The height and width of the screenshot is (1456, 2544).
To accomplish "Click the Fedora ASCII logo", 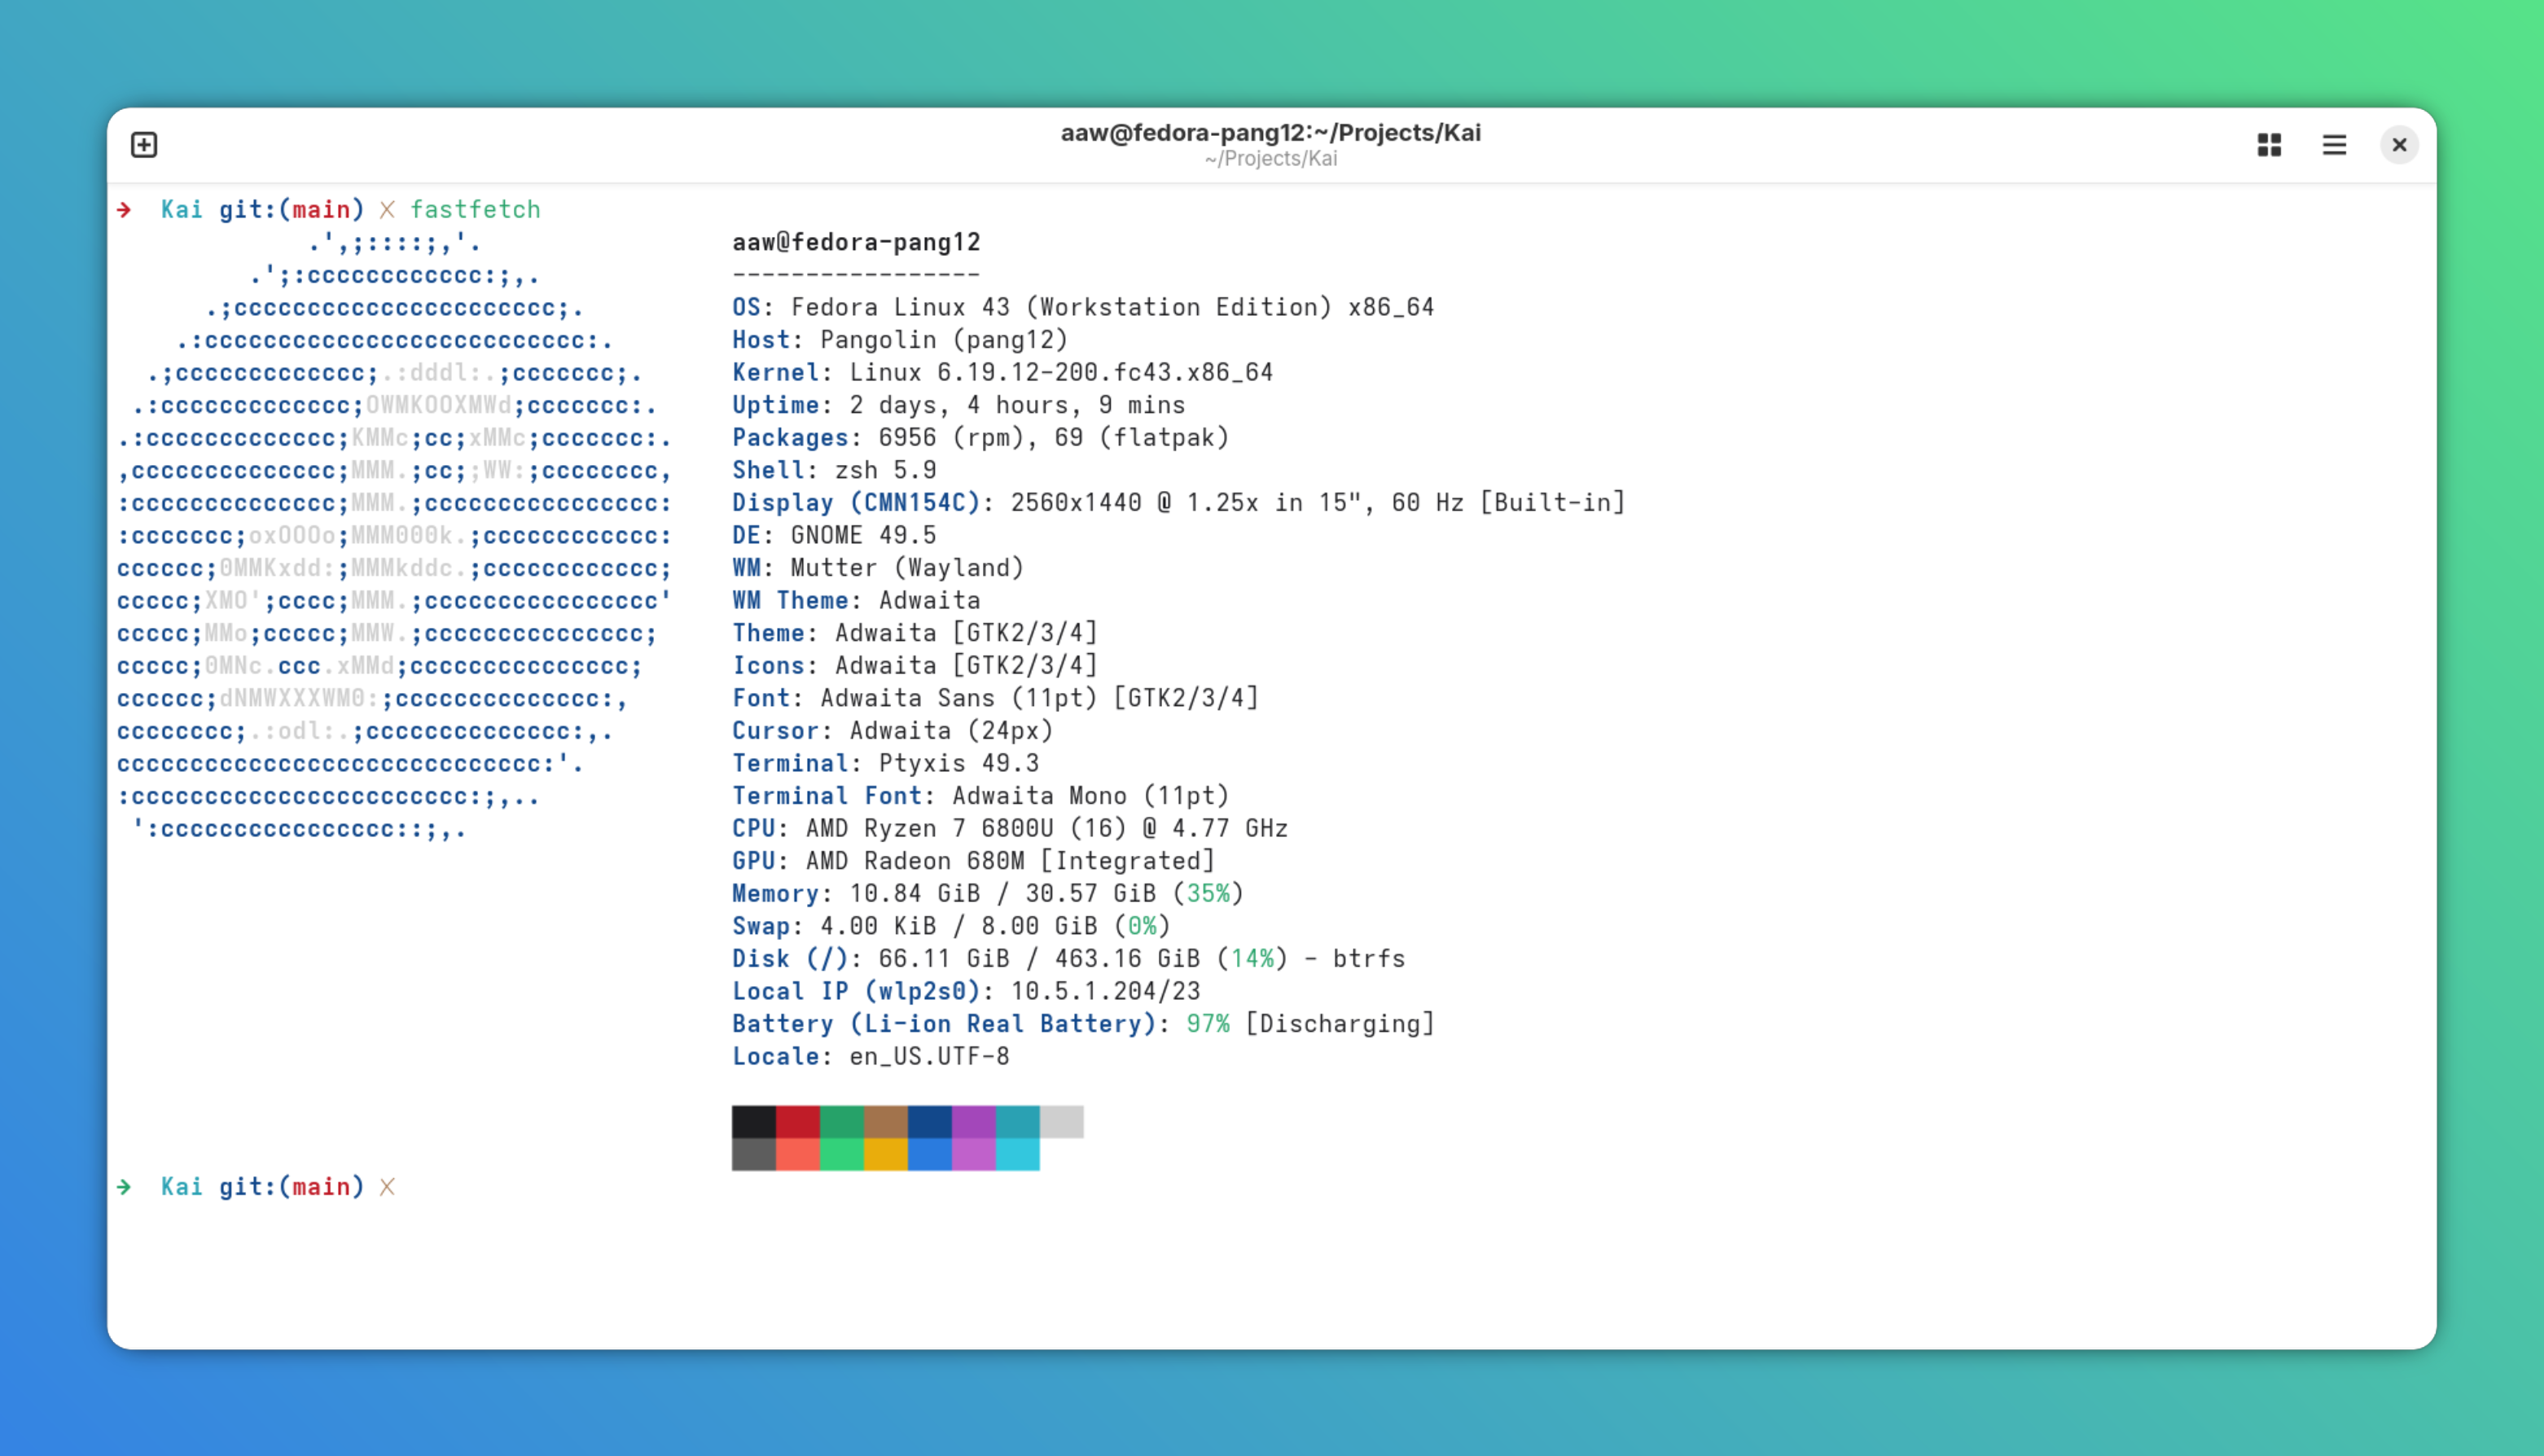I will coord(395,536).
